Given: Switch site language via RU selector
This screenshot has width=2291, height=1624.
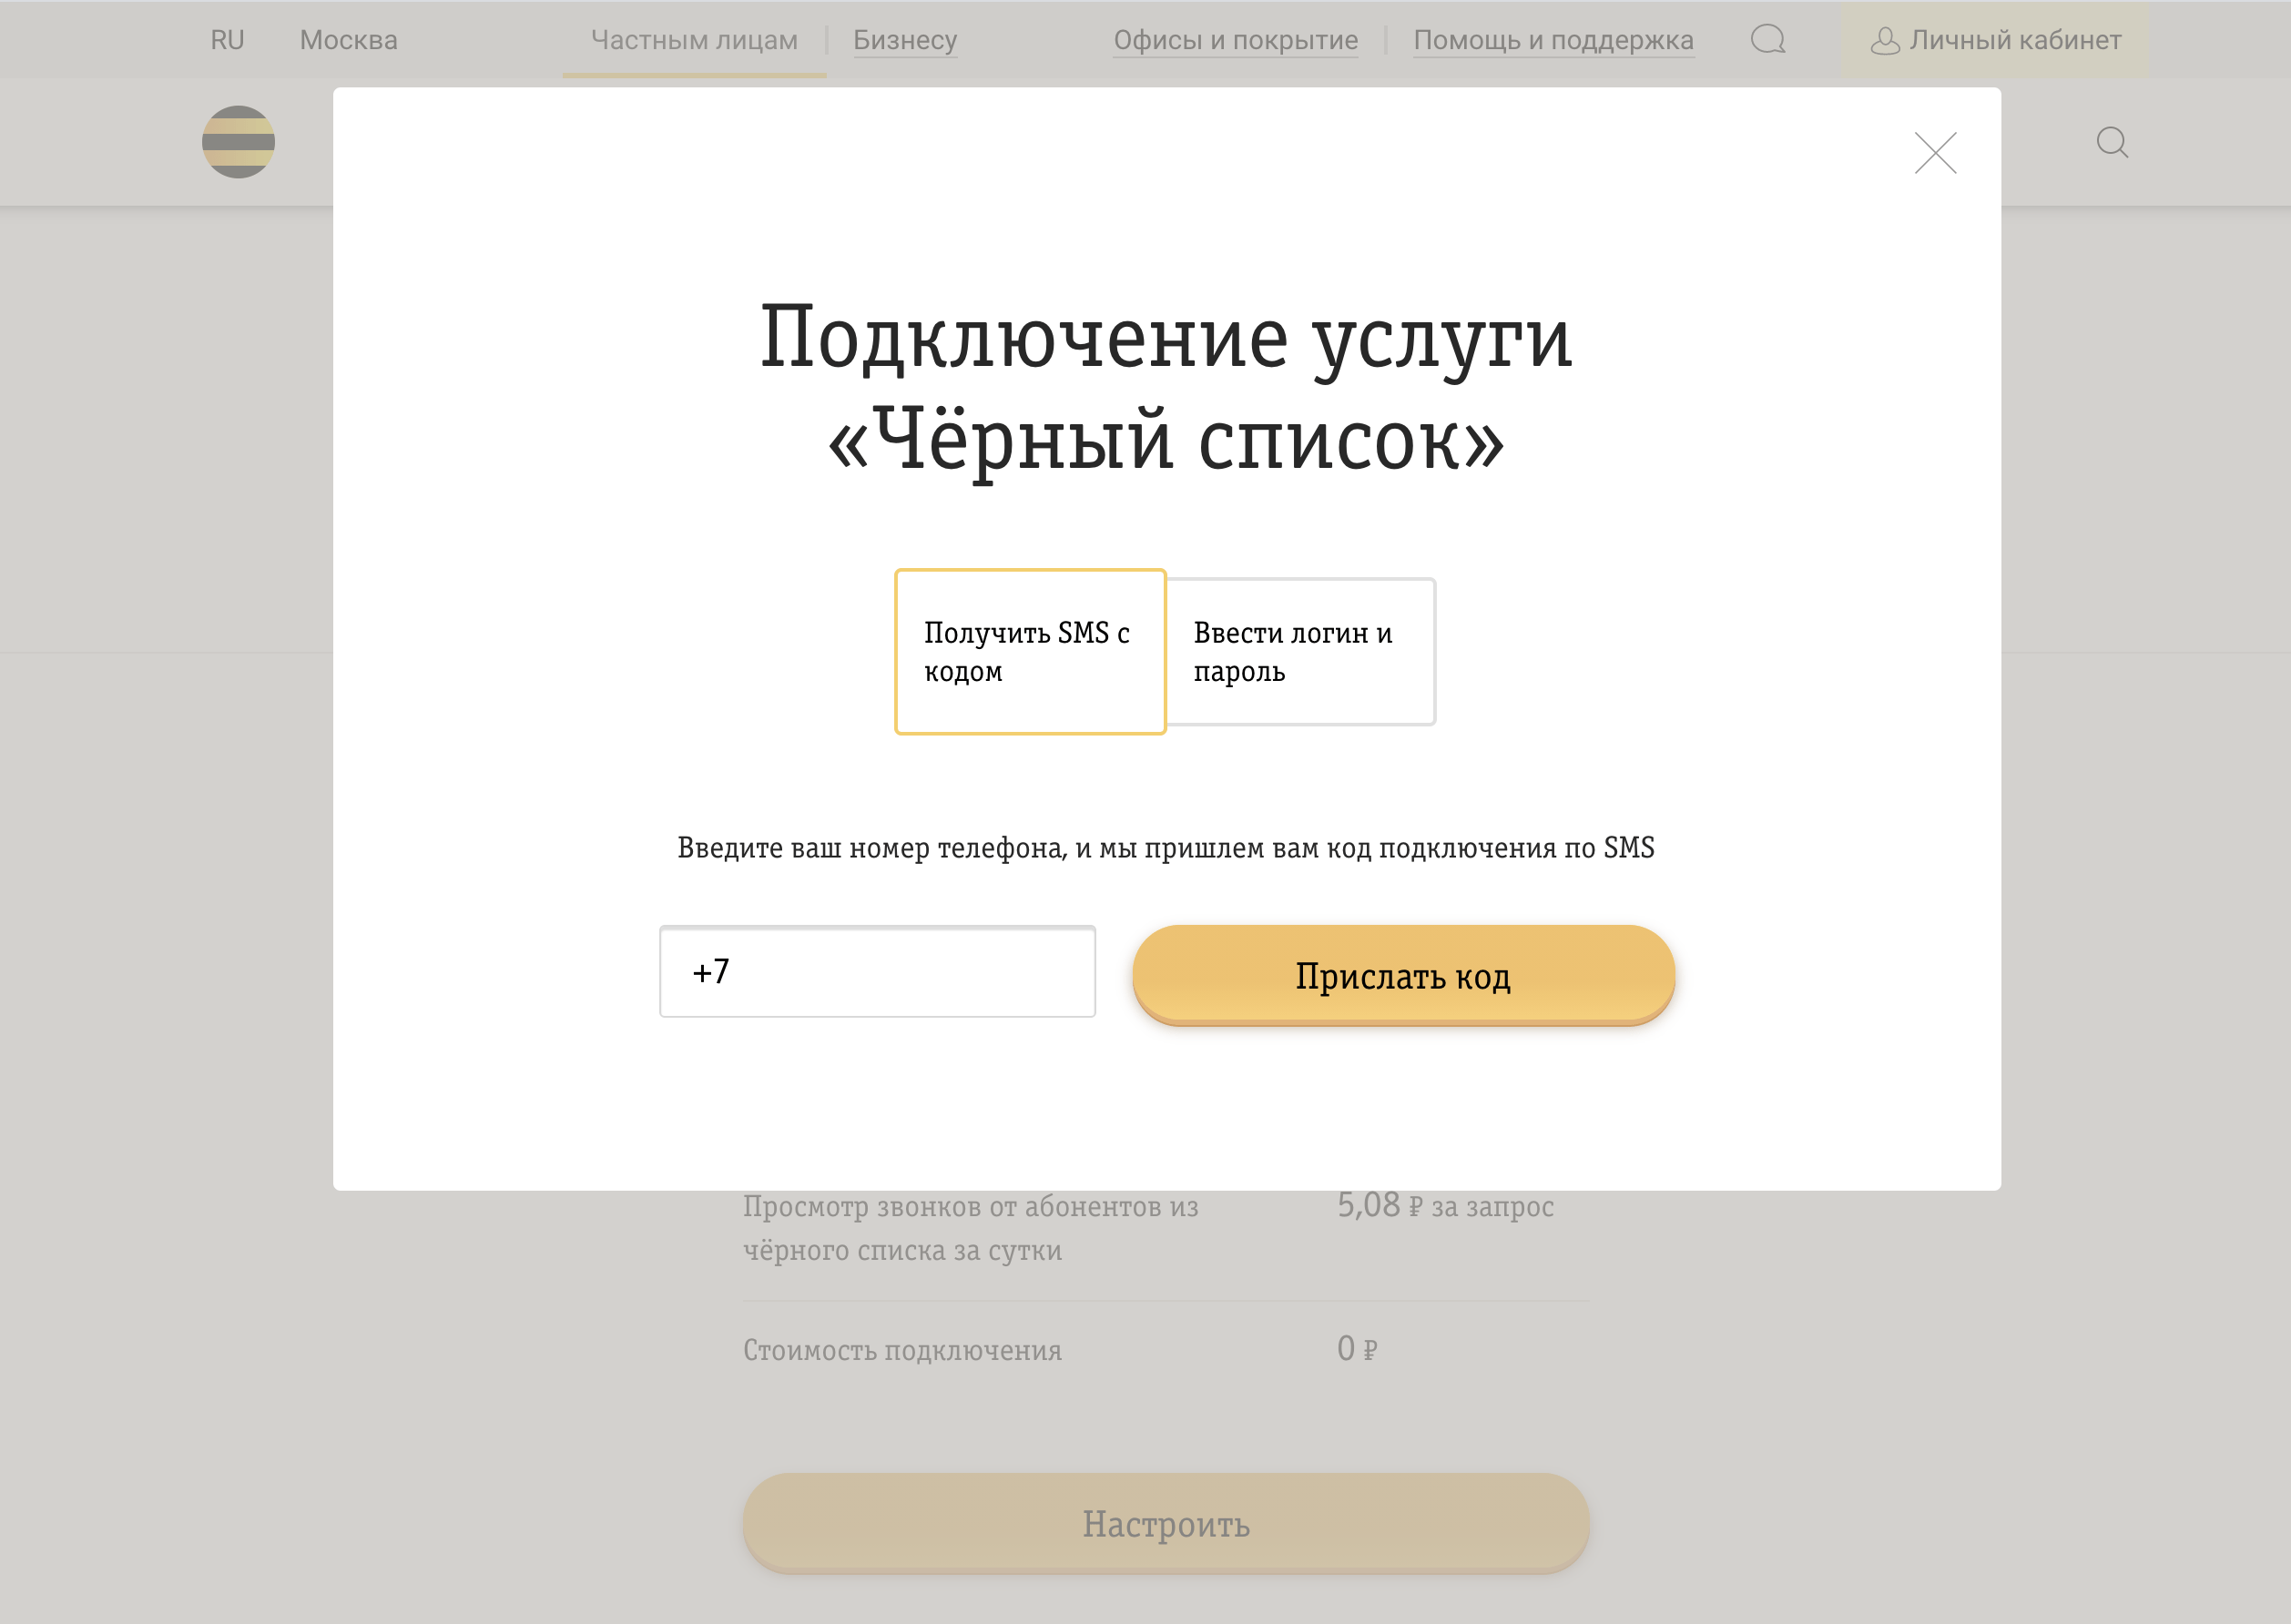Looking at the screenshot, I should pos(228,40).
